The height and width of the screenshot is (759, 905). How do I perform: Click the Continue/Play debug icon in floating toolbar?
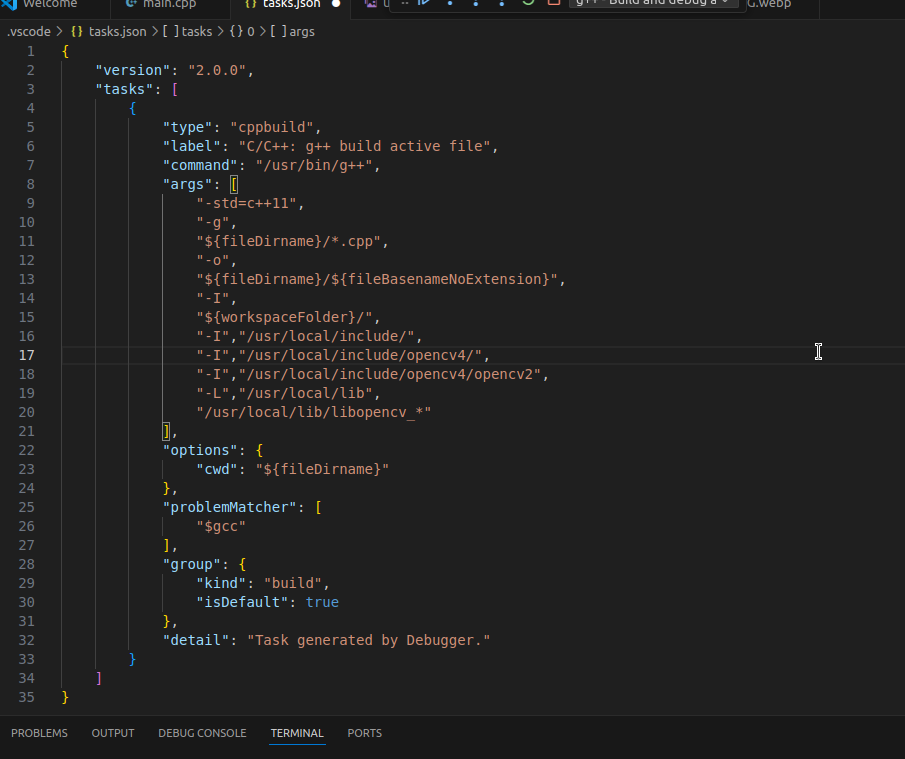coord(425,5)
